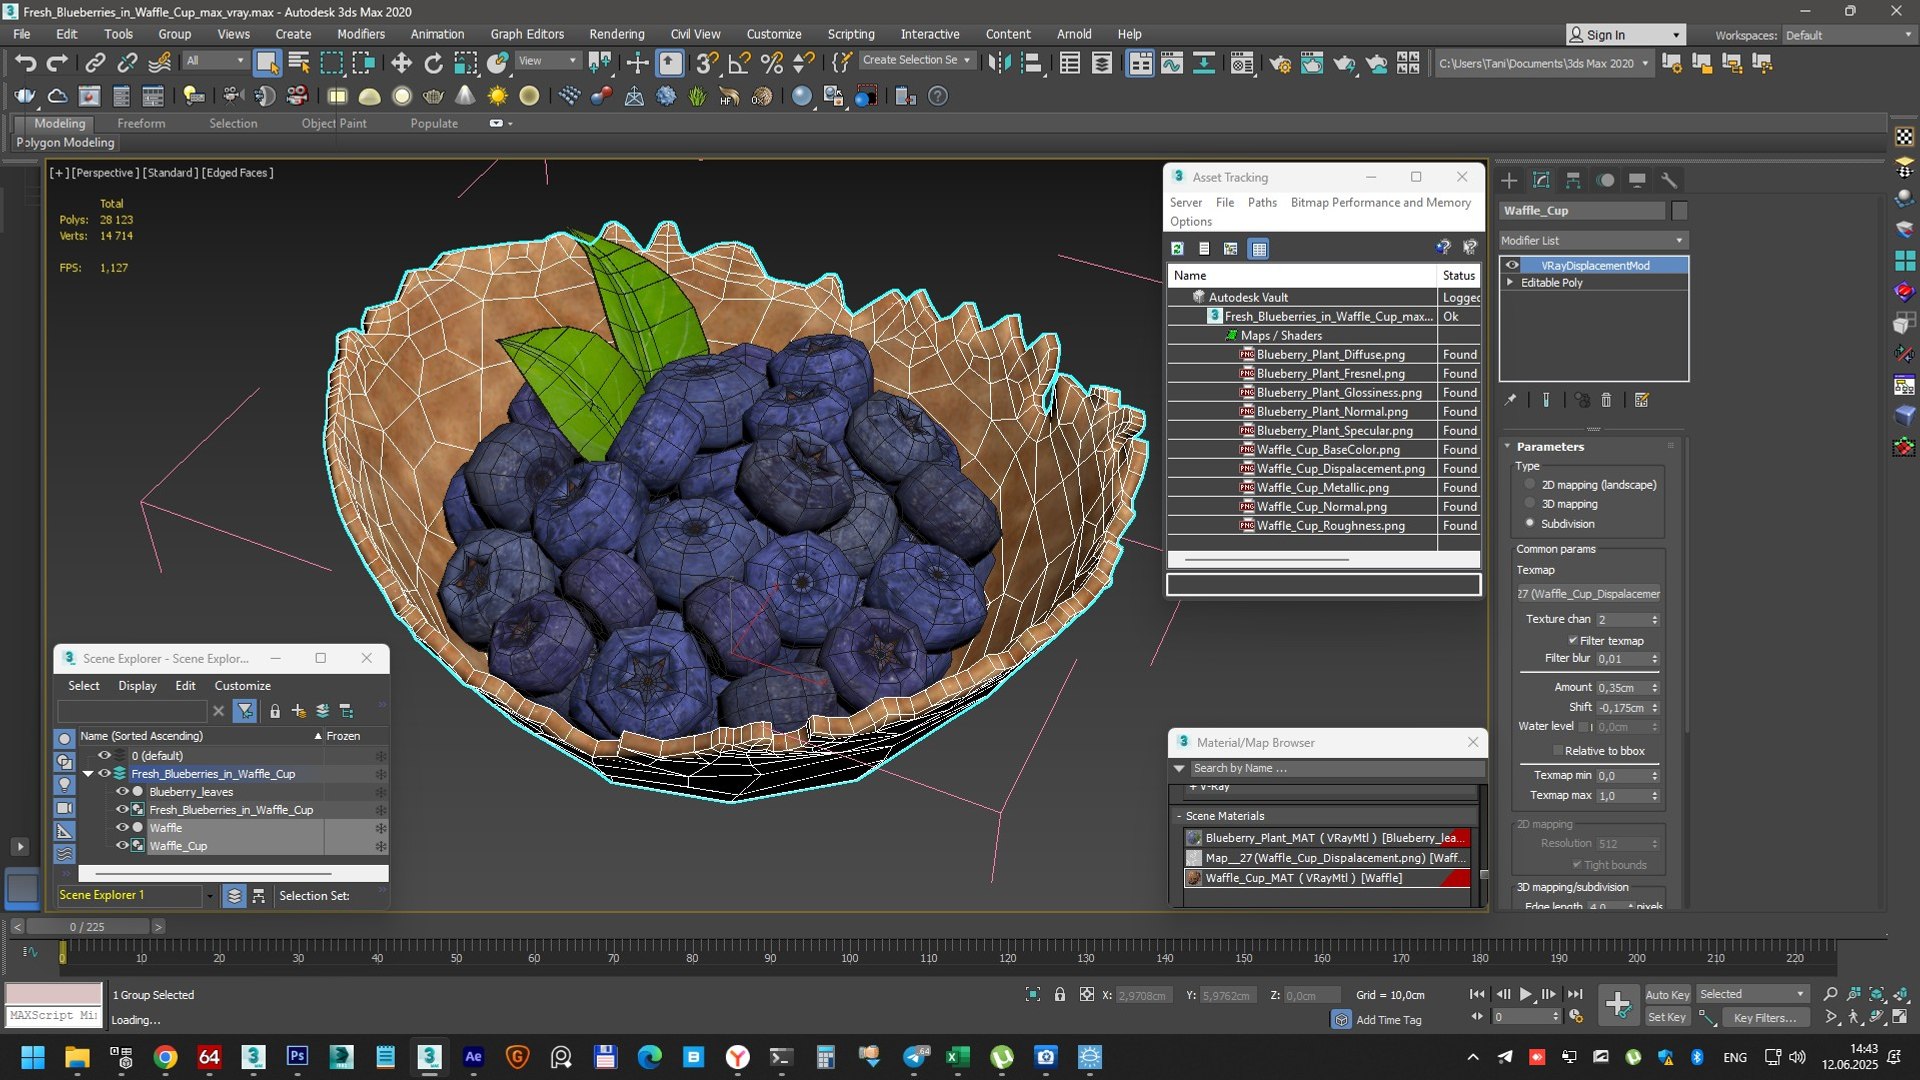Click Waffle_Cup object color swatch
This screenshot has width=1920, height=1080.
[x=1679, y=211]
